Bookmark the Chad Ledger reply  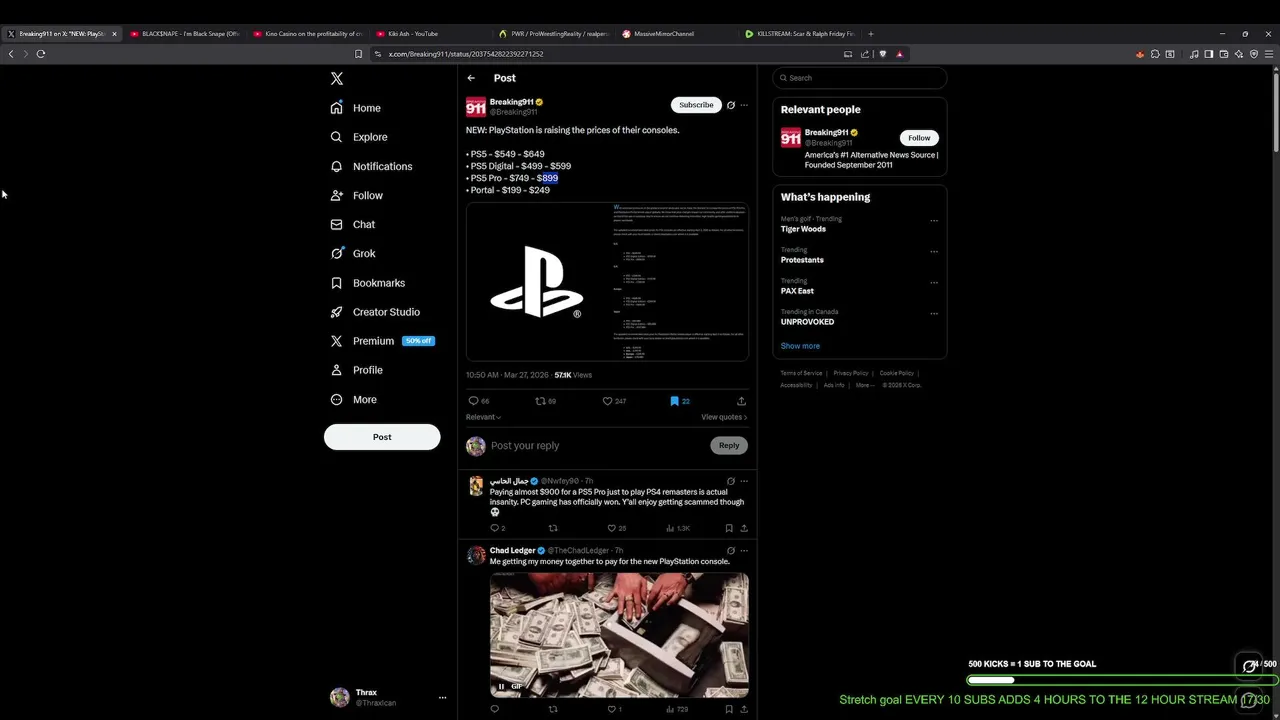729,709
